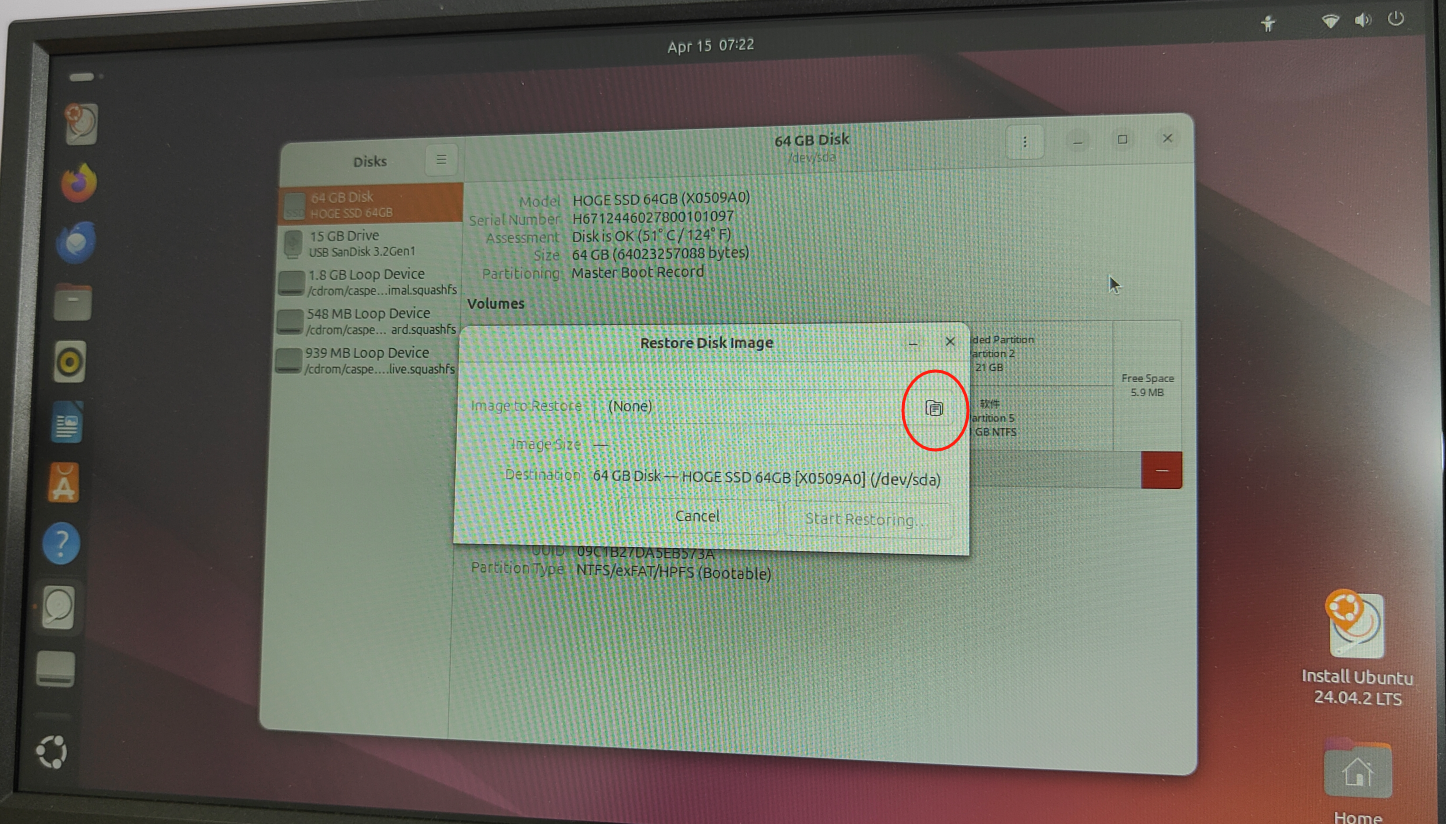Open the drive options kebab menu

pyautogui.click(x=1025, y=142)
